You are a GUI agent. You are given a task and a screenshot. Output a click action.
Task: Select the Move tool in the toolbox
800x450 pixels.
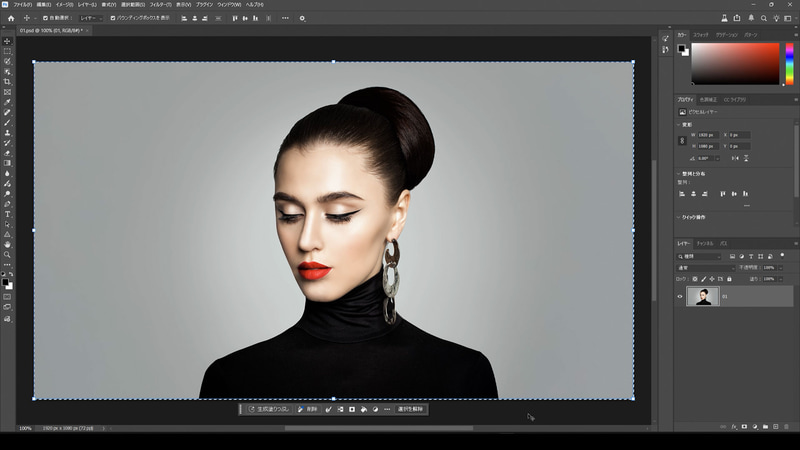[x=7, y=41]
